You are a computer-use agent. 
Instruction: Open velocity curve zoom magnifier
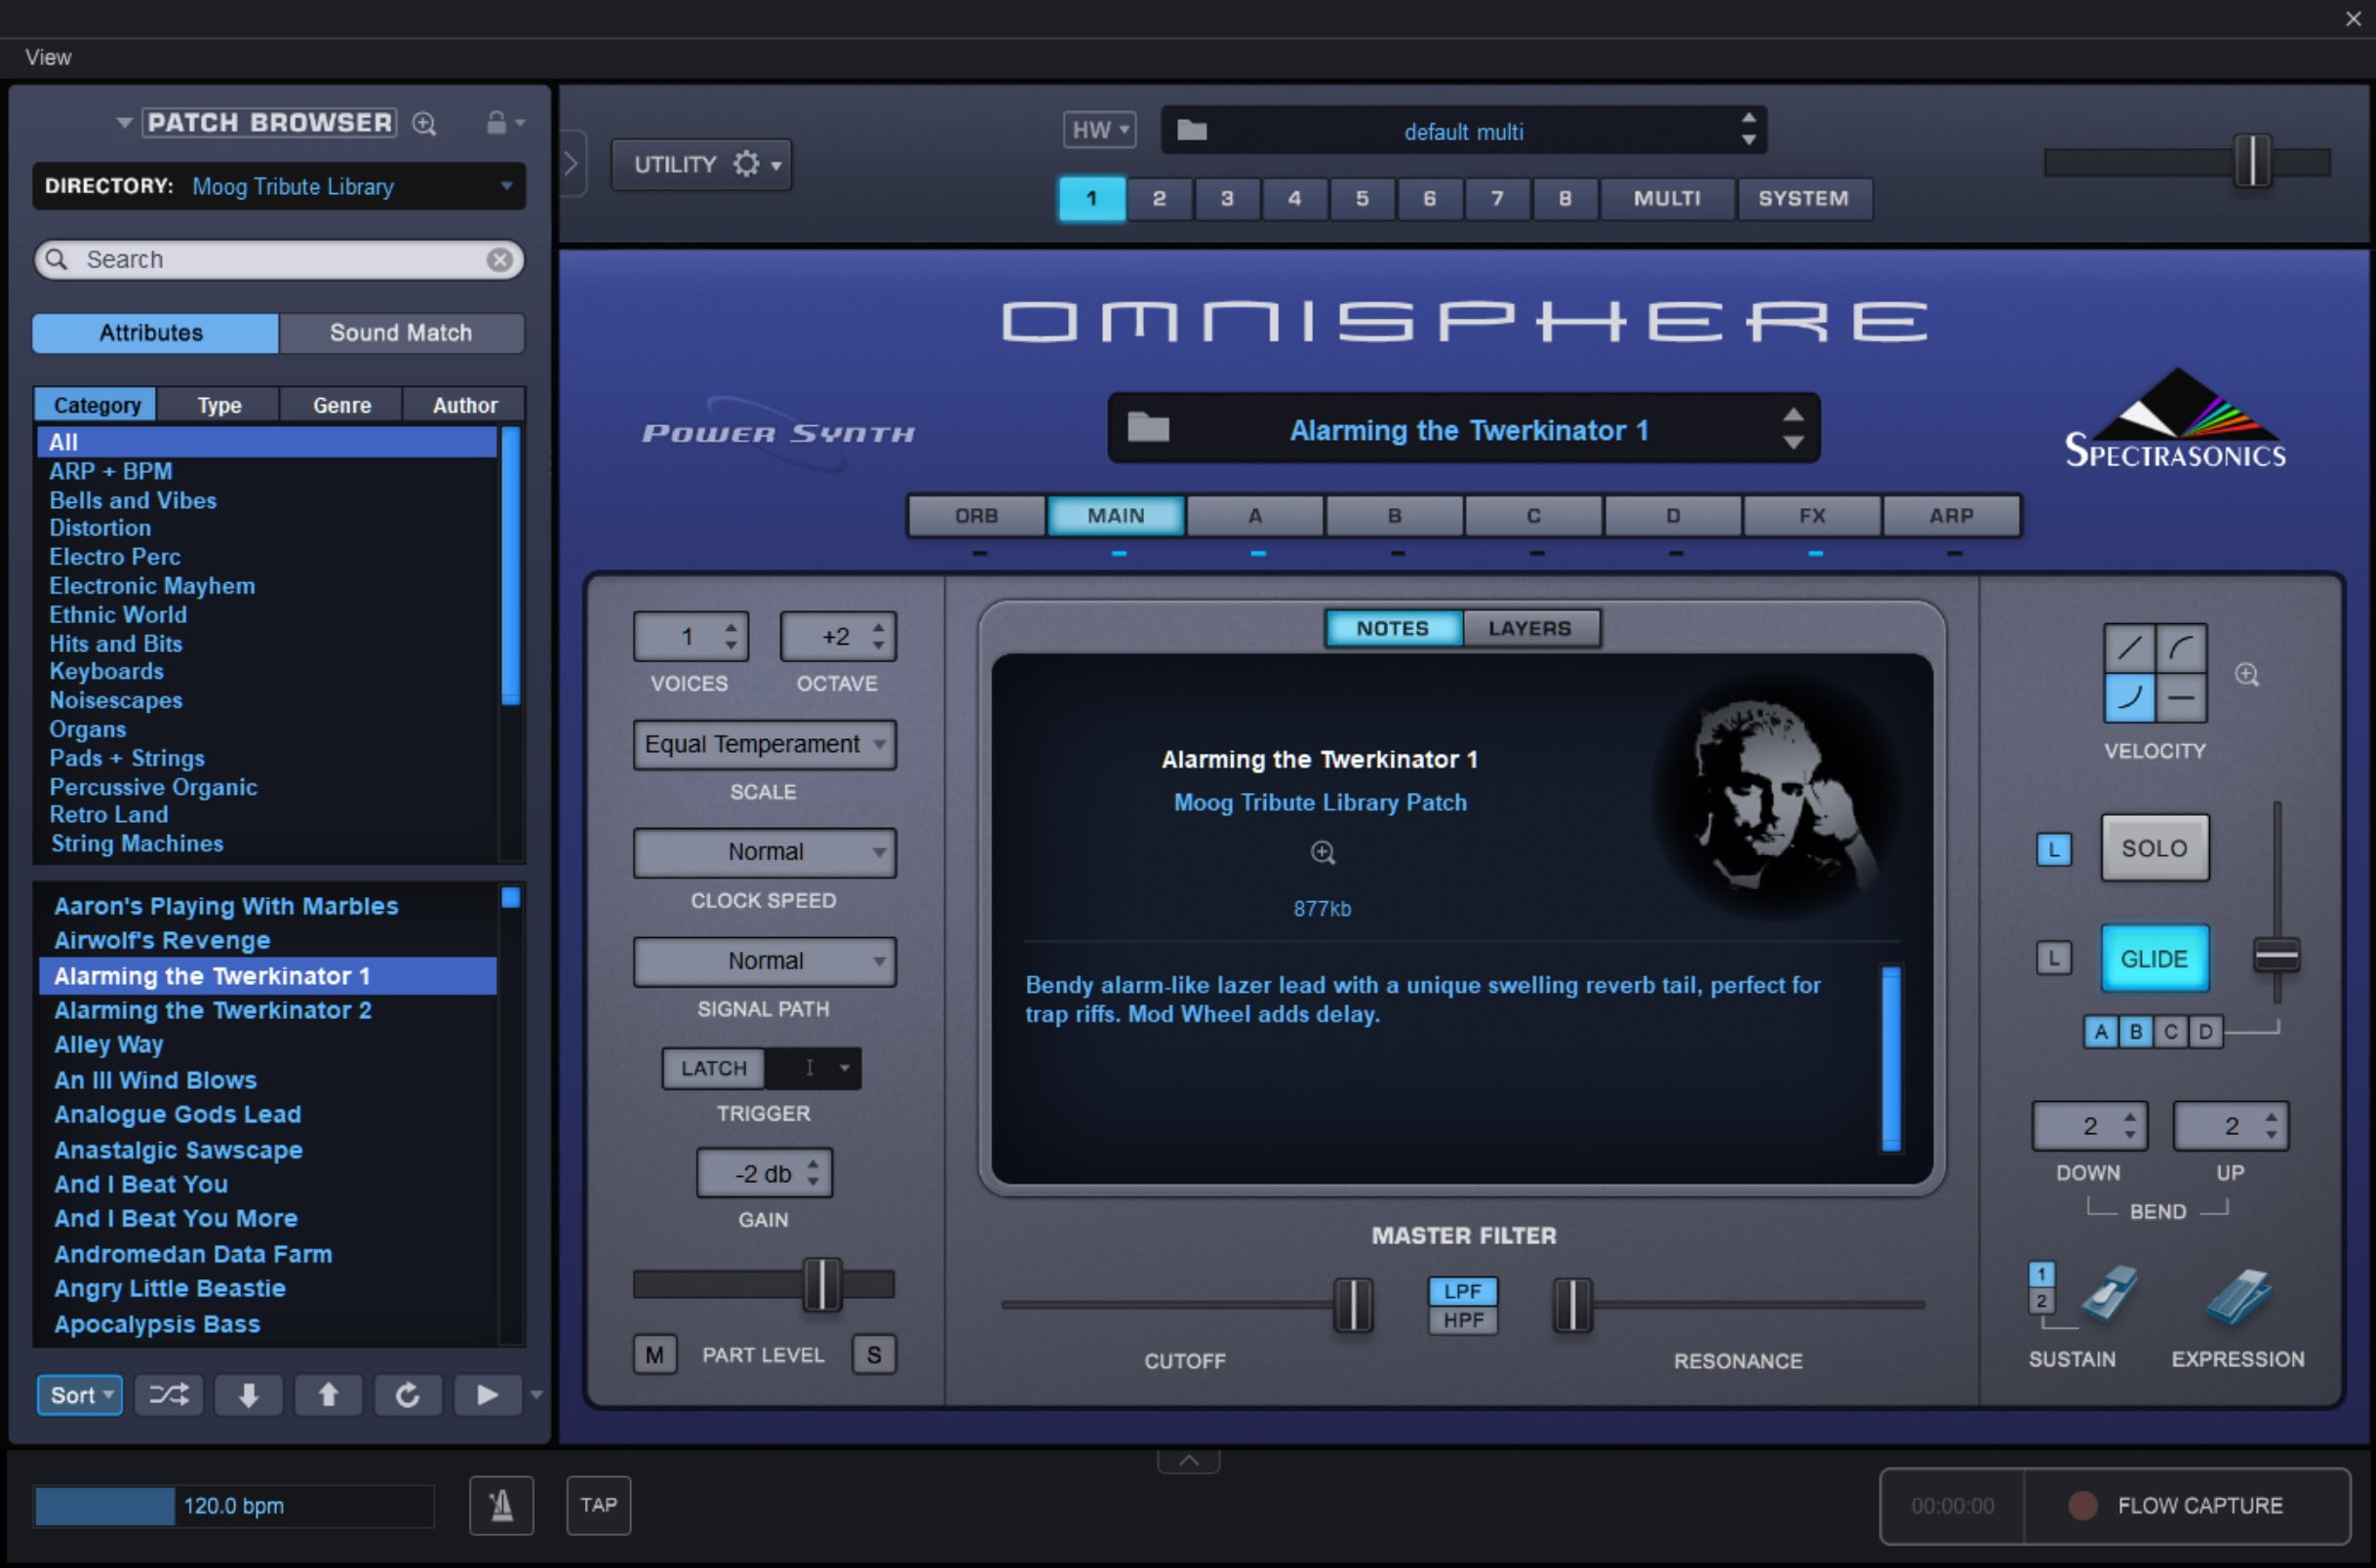(x=2246, y=674)
